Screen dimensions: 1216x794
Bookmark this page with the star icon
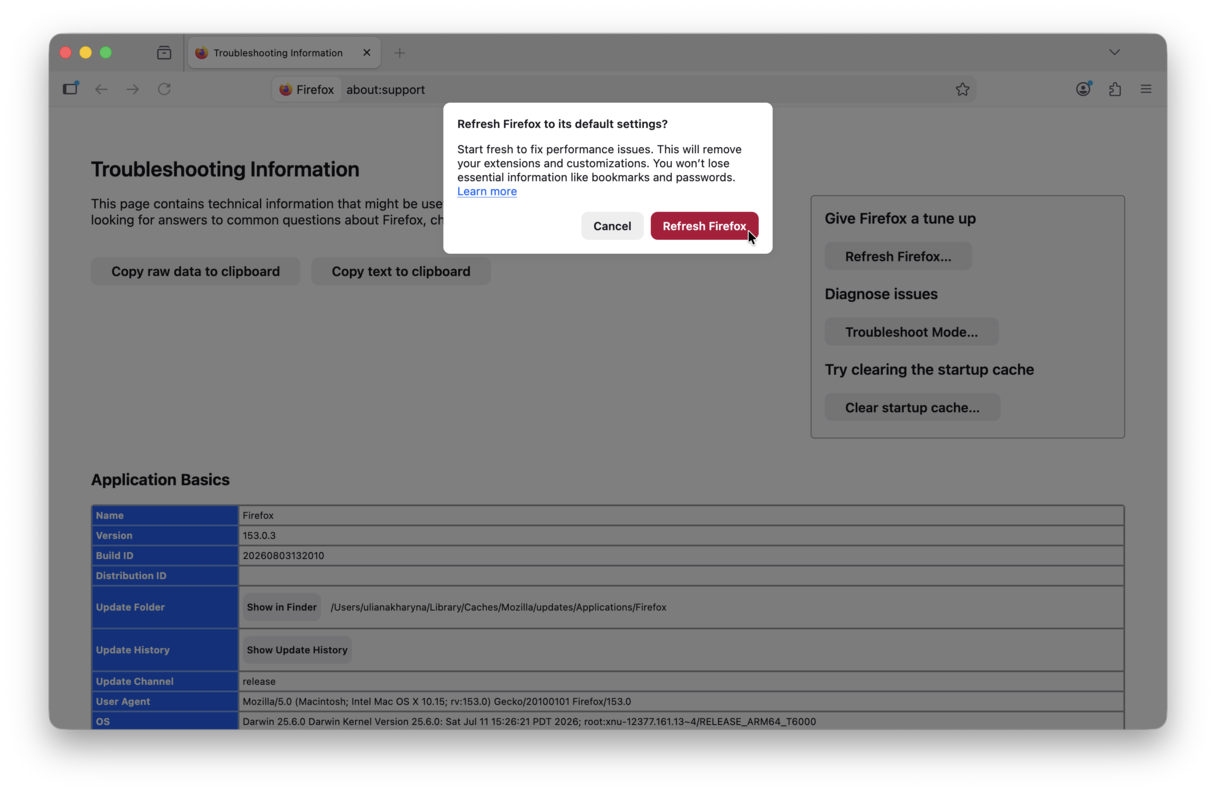(x=962, y=89)
